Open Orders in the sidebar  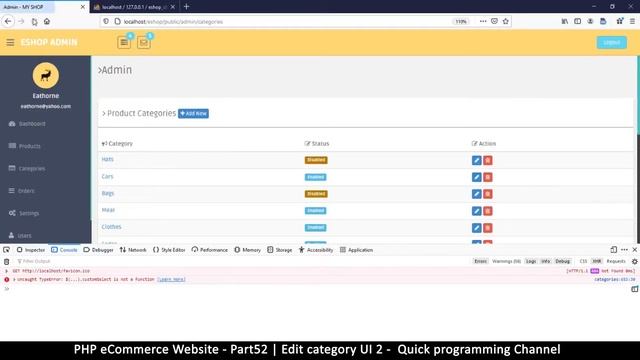coord(21,191)
